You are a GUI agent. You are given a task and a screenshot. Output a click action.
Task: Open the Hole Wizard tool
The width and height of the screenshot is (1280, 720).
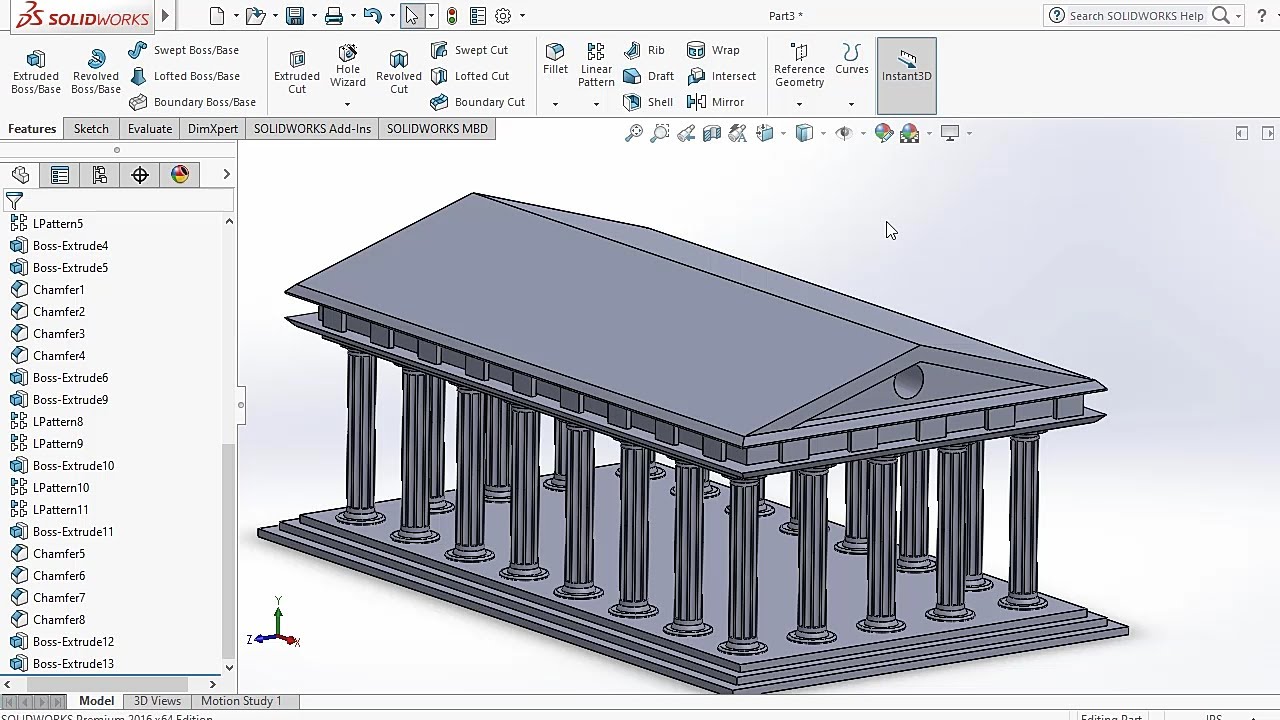(348, 65)
